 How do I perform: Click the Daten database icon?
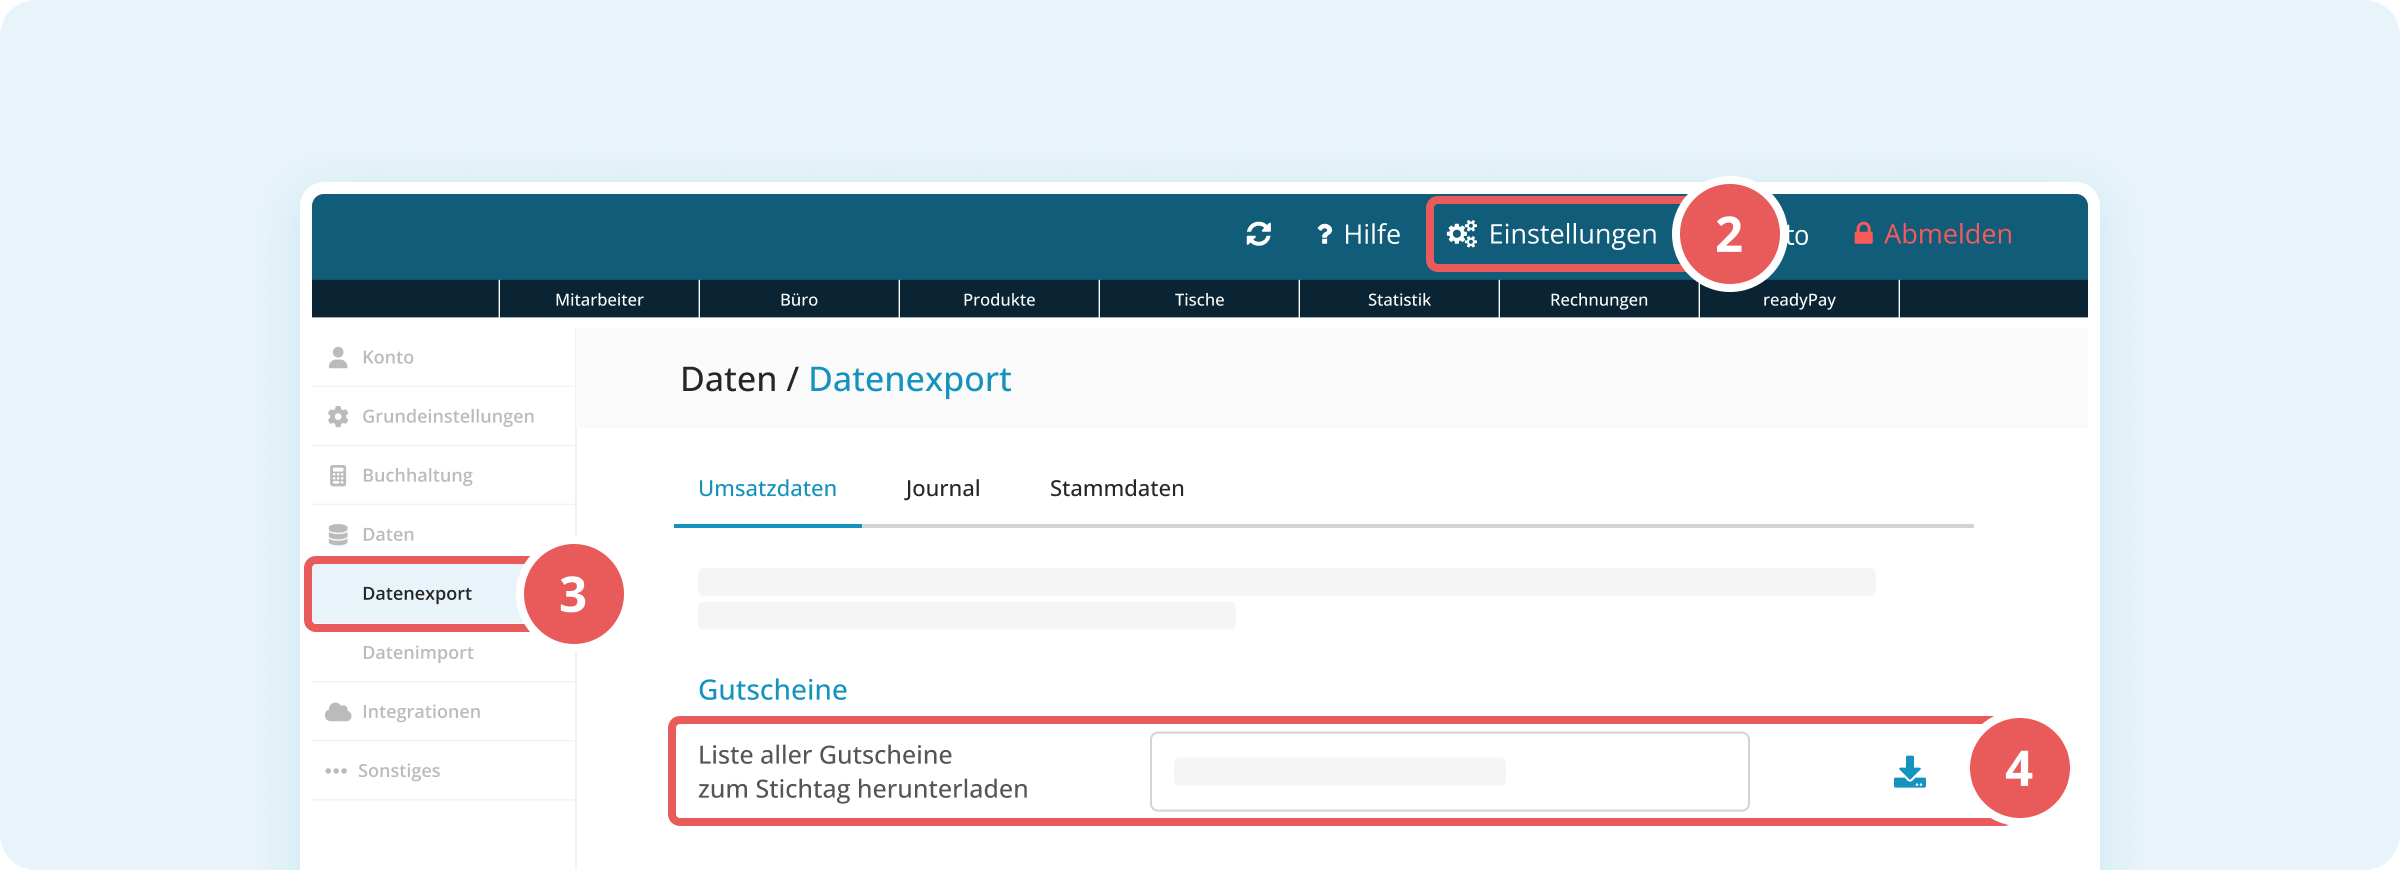point(338,534)
